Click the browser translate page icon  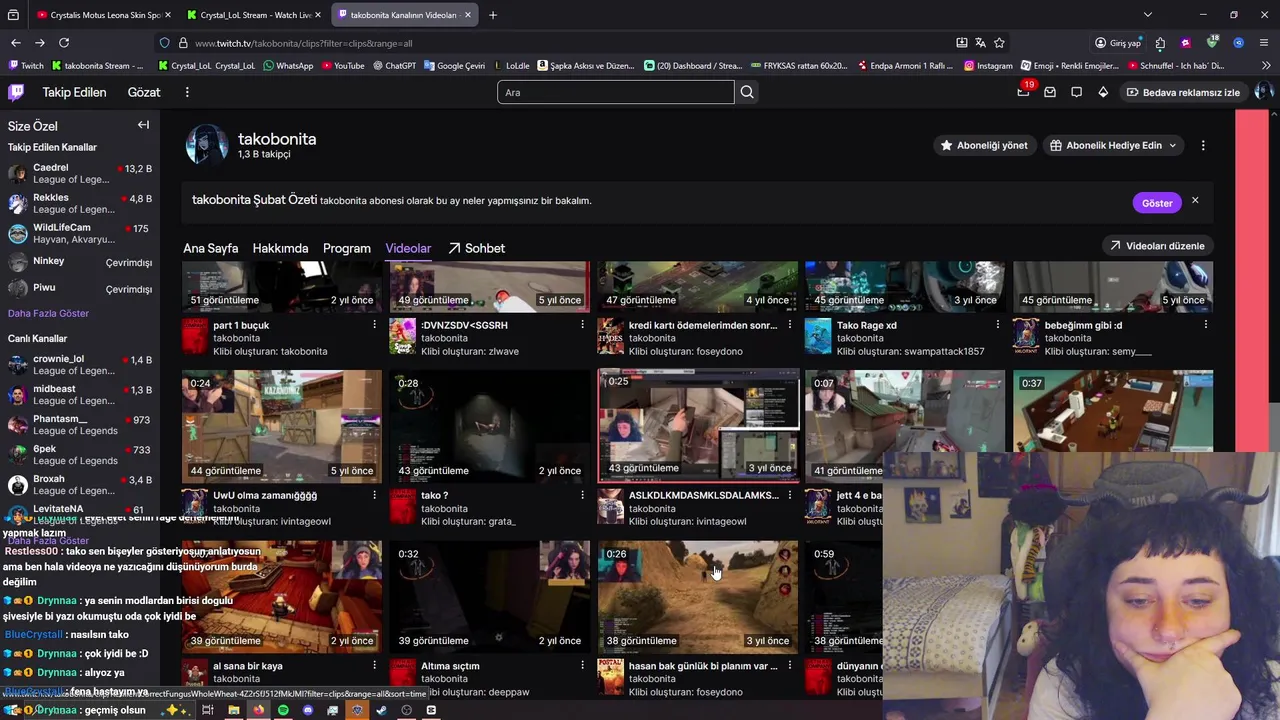[980, 43]
